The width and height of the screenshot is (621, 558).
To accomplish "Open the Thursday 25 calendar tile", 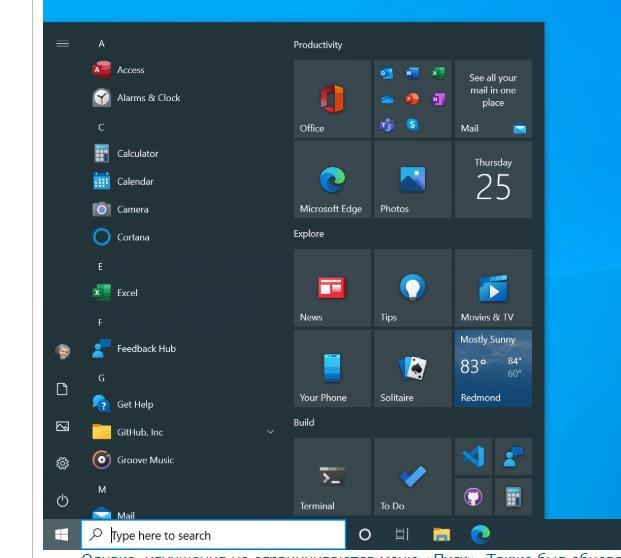I will tap(493, 180).
